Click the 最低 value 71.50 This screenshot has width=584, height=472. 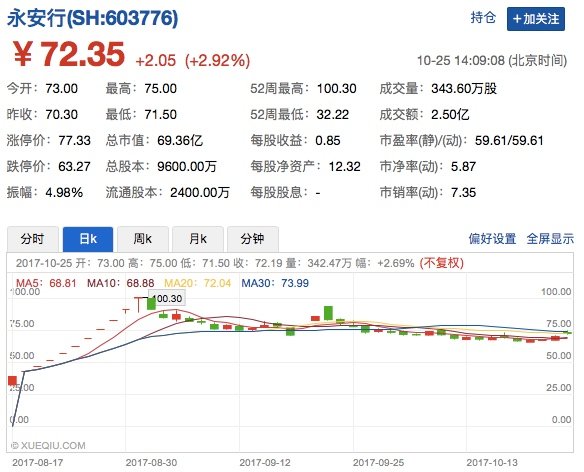(x=161, y=115)
